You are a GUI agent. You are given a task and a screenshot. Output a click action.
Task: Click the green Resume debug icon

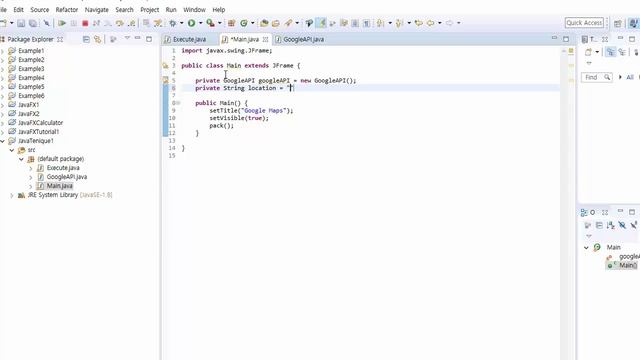pos(62,23)
